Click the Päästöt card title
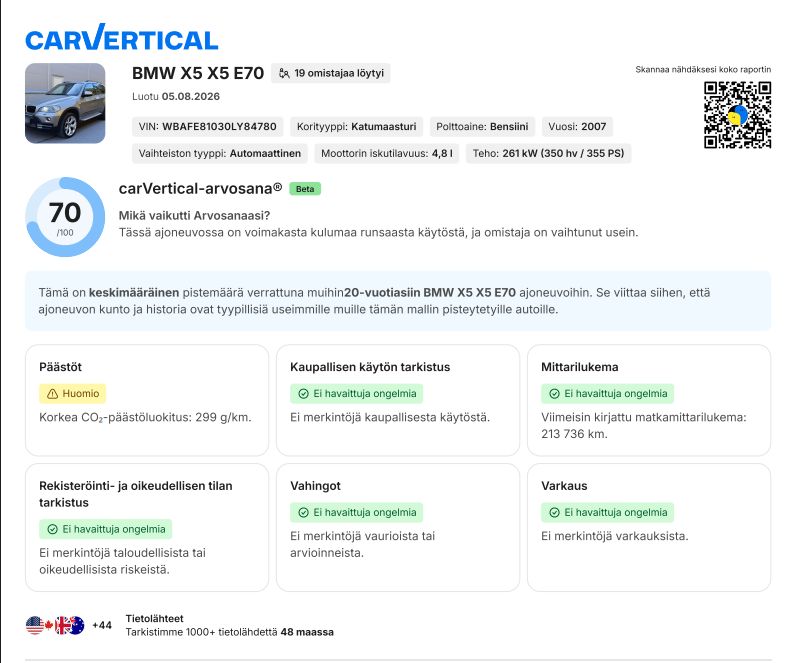Image resolution: width=793 pixels, height=663 pixels. tap(60, 367)
